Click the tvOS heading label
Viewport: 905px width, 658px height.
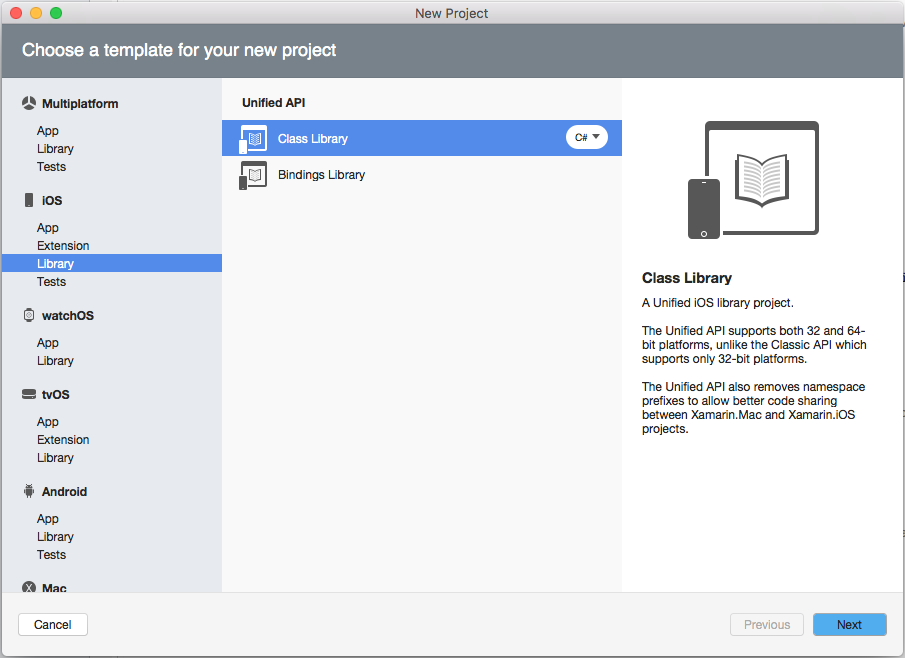pos(55,394)
